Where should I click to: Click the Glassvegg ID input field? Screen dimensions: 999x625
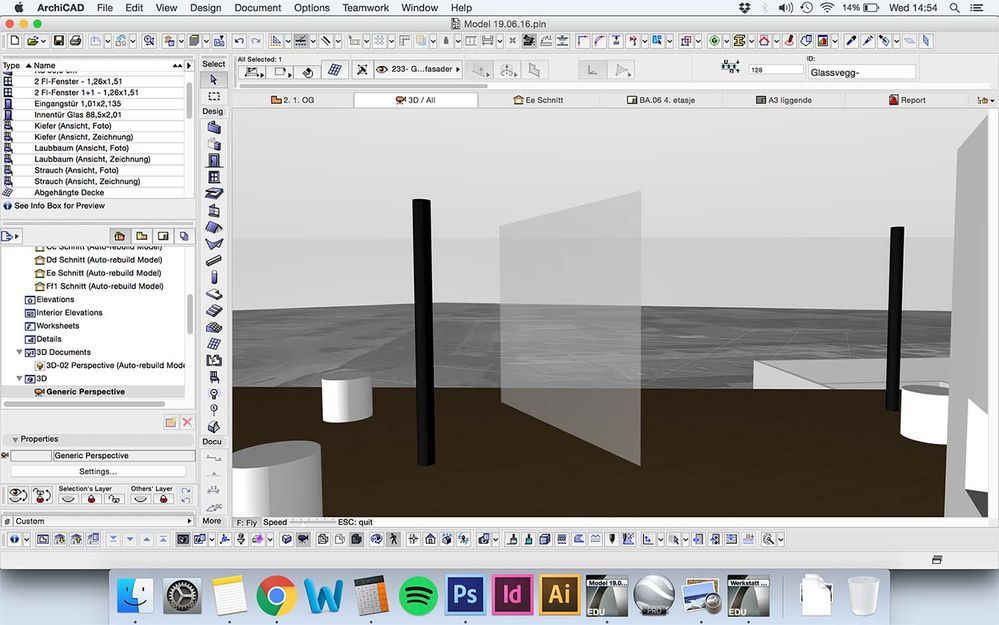862,72
